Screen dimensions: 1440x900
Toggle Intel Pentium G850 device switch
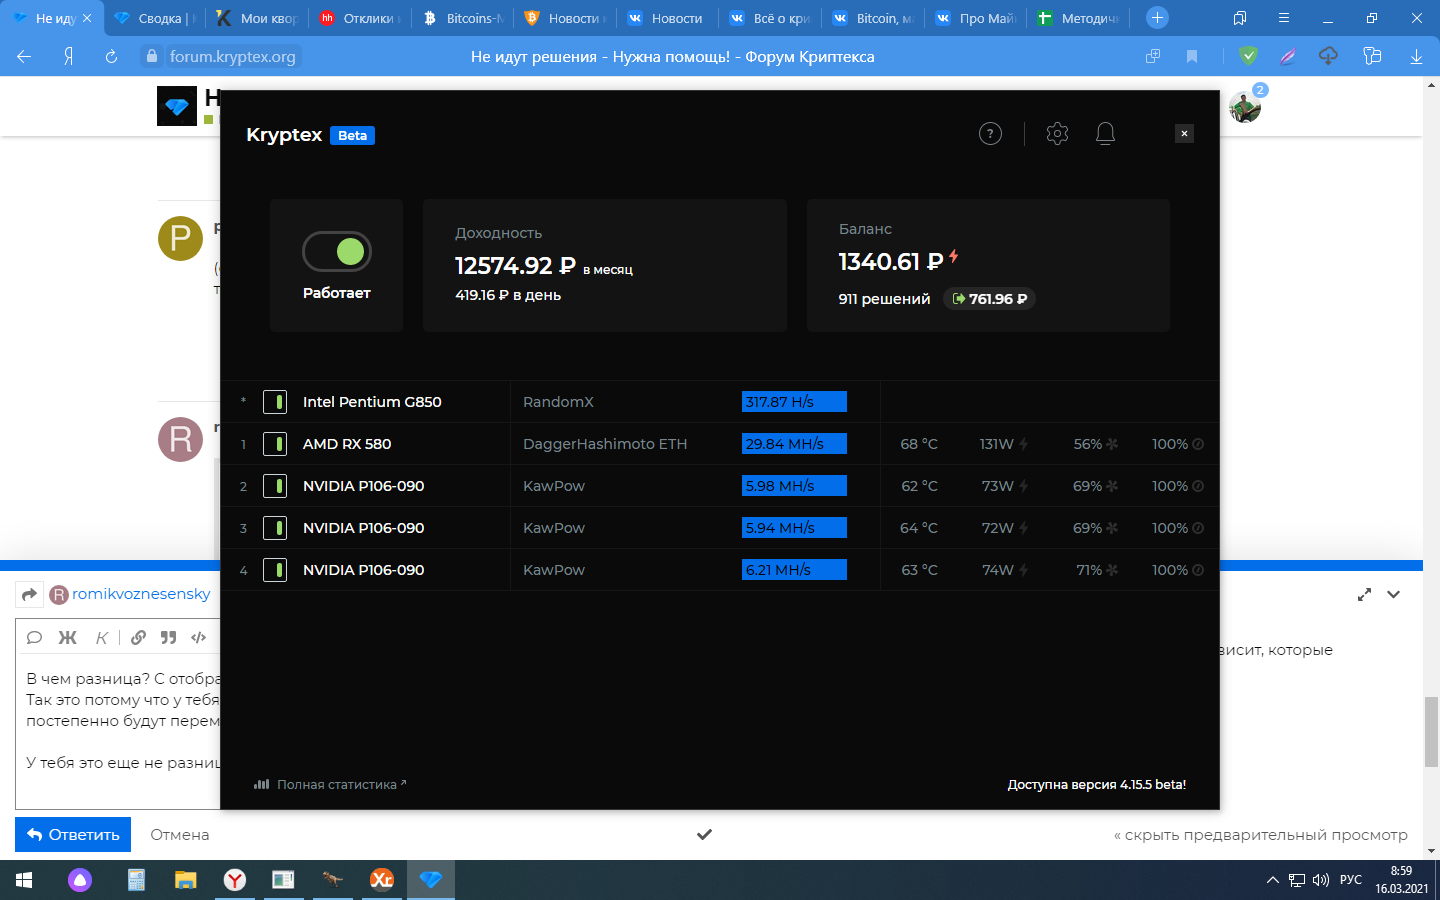275,402
